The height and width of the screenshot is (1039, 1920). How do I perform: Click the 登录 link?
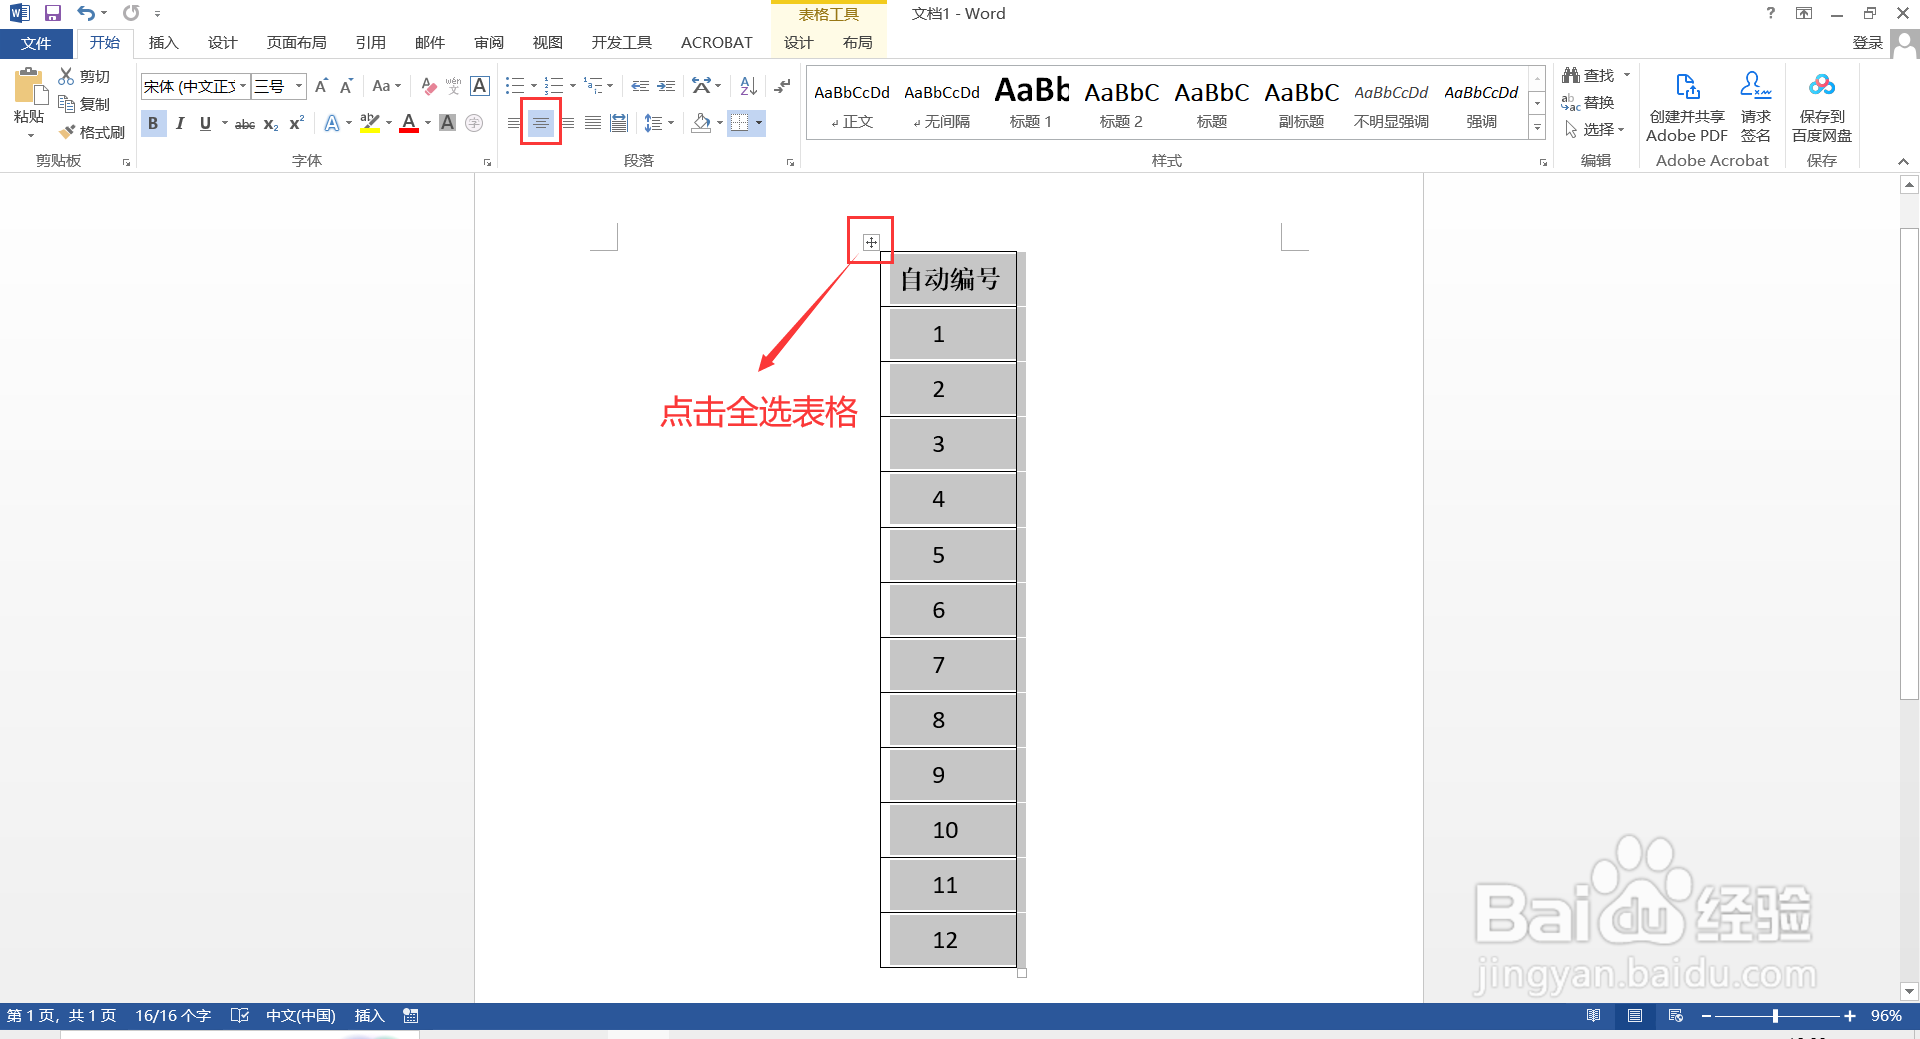pos(1868,42)
